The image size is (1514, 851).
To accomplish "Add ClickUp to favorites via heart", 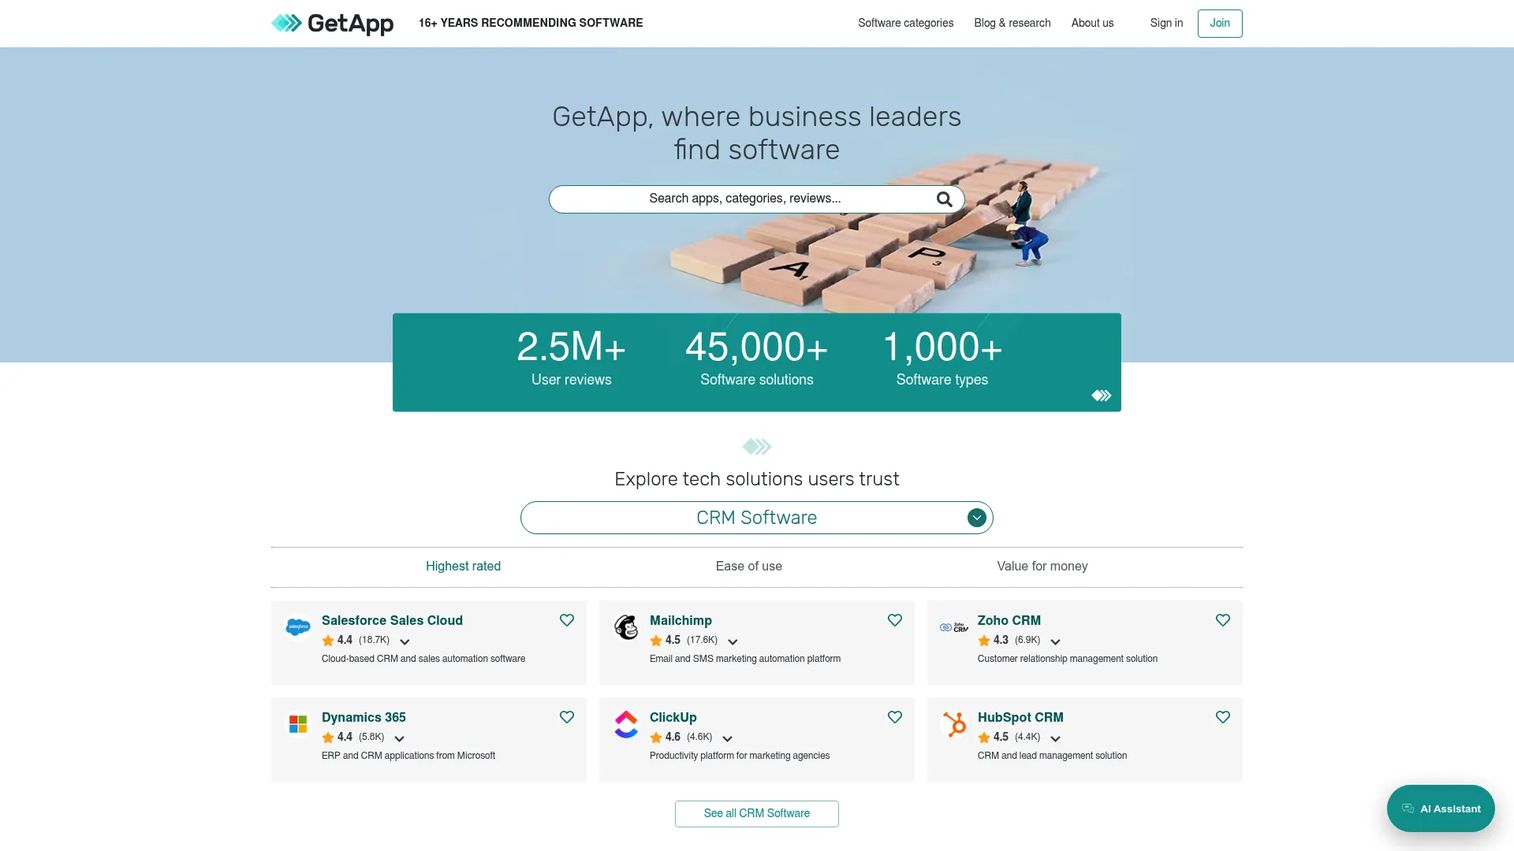I will point(895,717).
